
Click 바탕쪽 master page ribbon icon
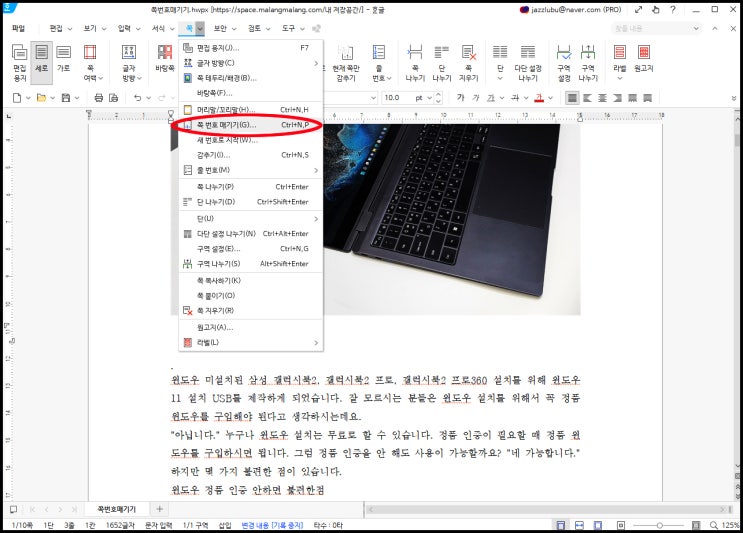[x=165, y=59]
